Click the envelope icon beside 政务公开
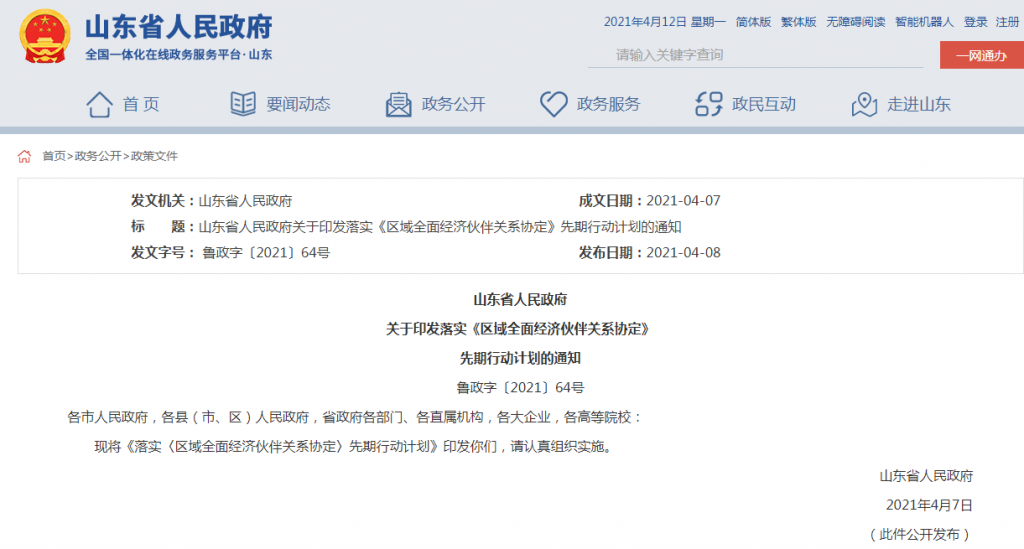This screenshot has width=1024, height=549. 398,104
